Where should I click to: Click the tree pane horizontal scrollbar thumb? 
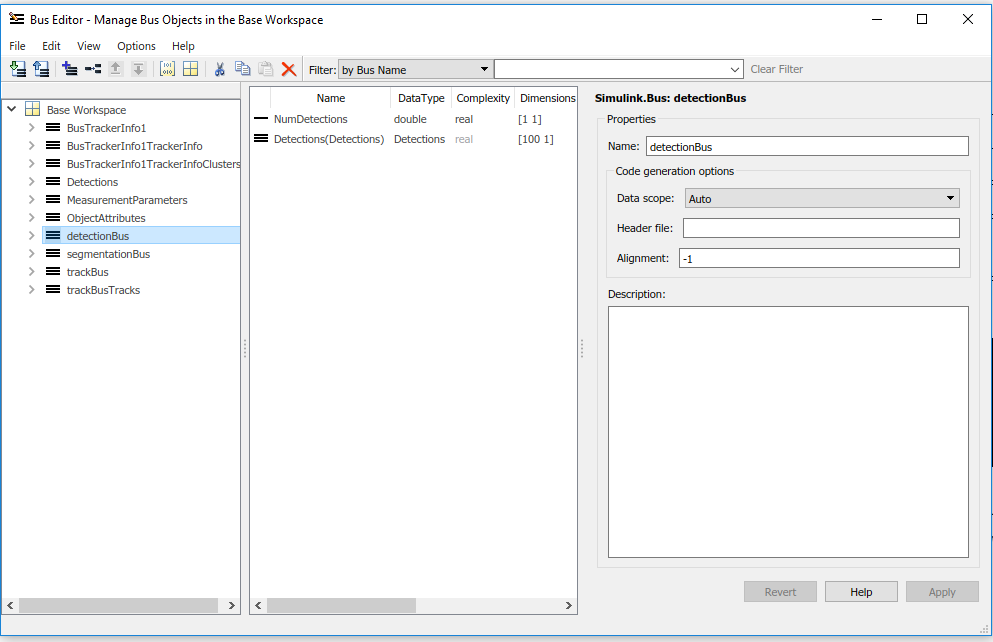(118, 605)
